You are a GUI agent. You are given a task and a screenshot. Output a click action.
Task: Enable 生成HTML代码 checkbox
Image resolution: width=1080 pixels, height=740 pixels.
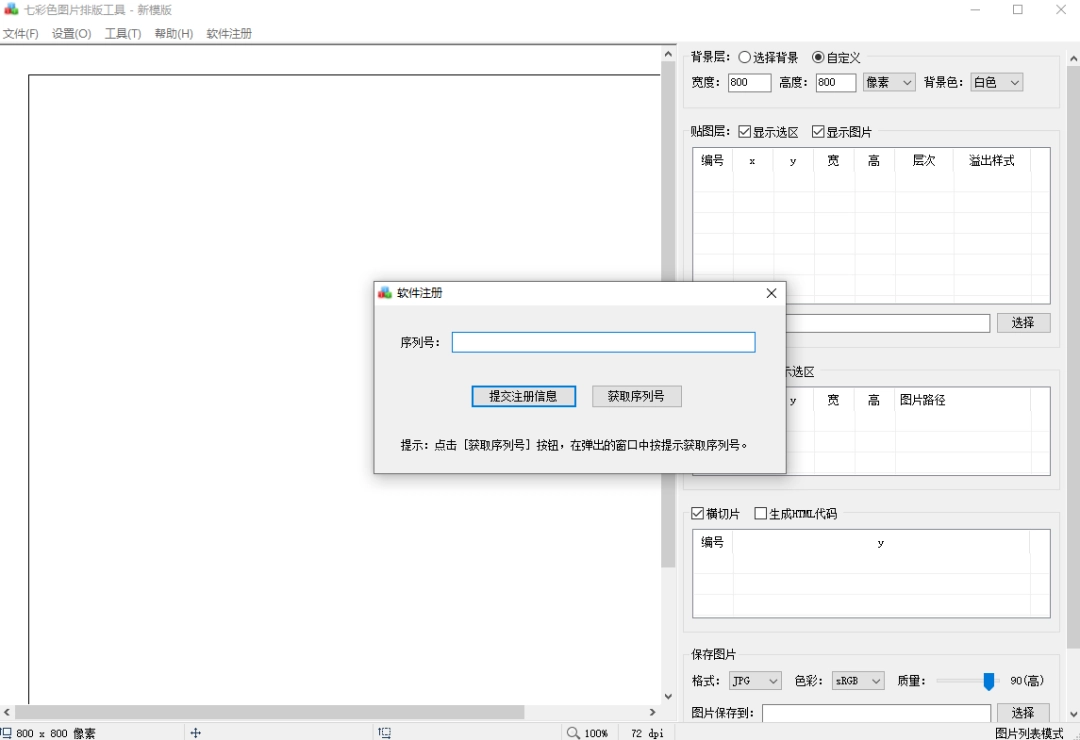point(760,513)
